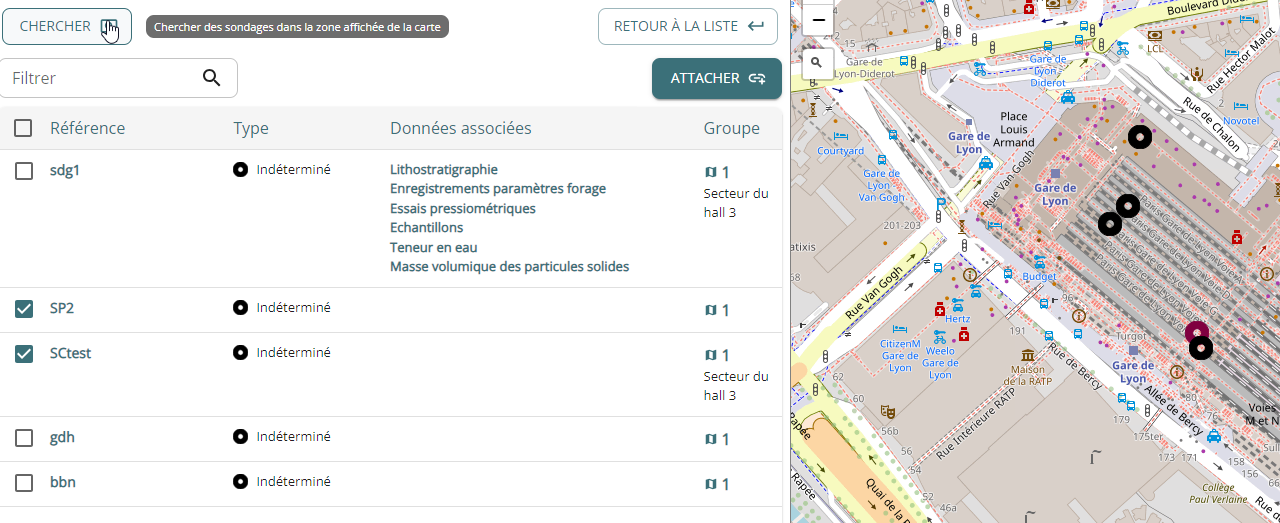Click the borehole type icon for SP2
The height and width of the screenshot is (523, 1280).
(240, 308)
